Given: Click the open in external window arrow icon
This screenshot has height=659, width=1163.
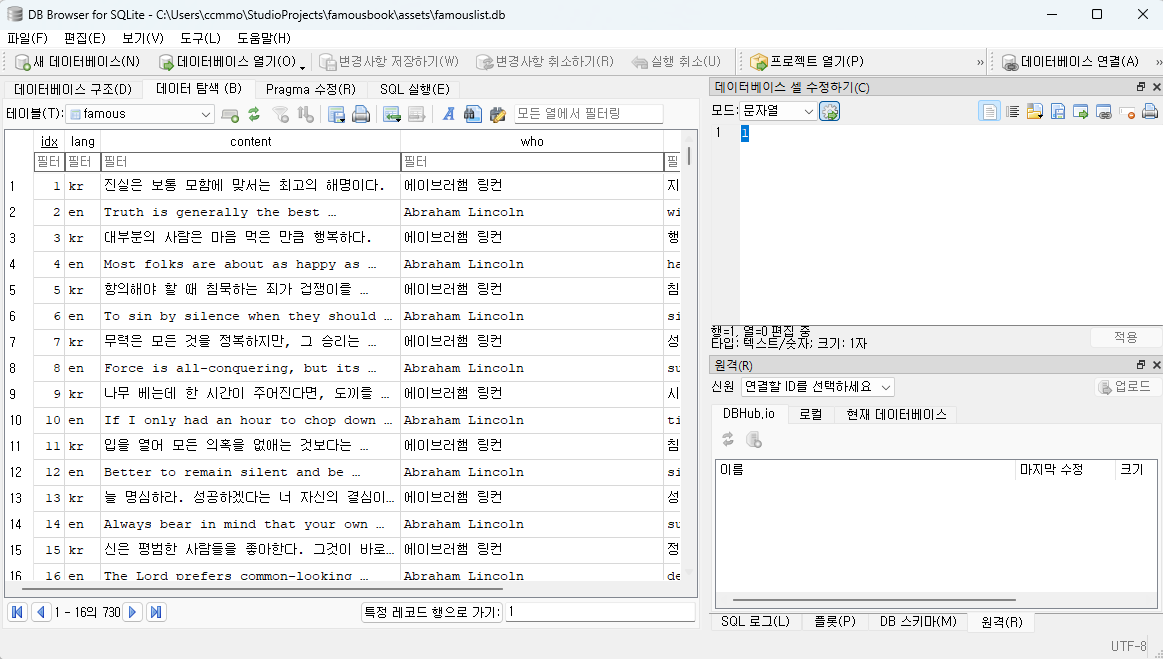Looking at the screenshot, I should [1081, 112].
